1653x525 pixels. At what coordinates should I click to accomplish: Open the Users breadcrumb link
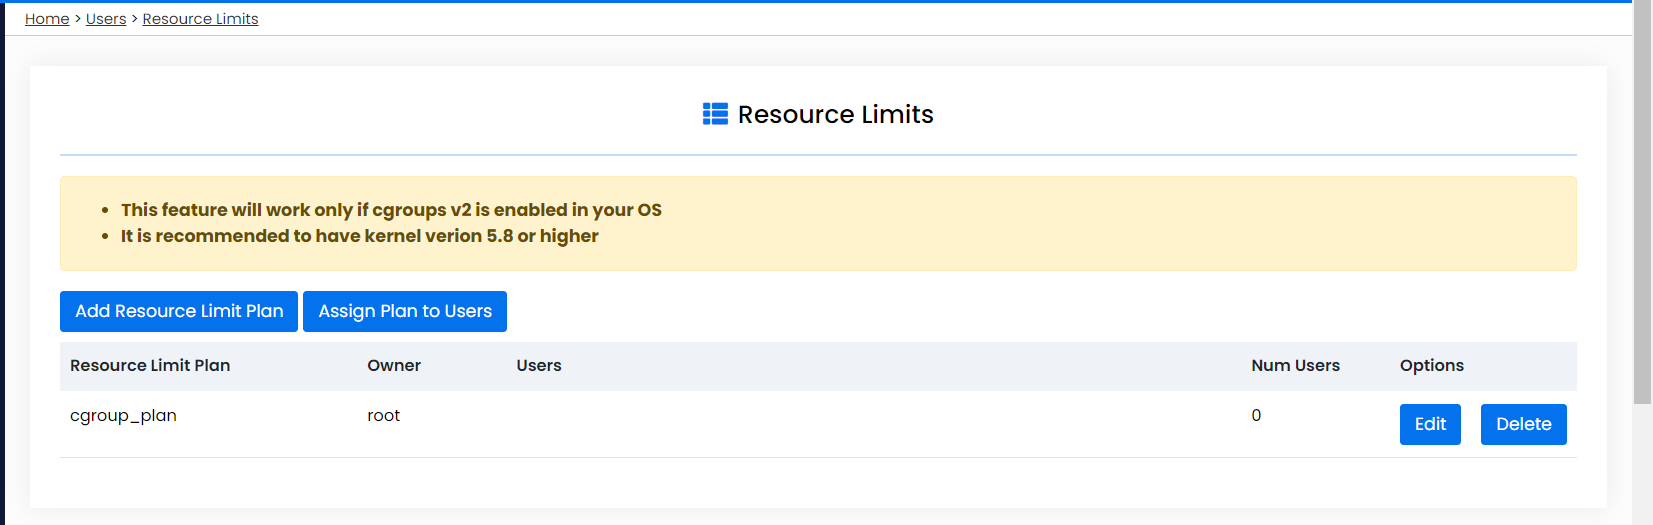coord(106,19)
